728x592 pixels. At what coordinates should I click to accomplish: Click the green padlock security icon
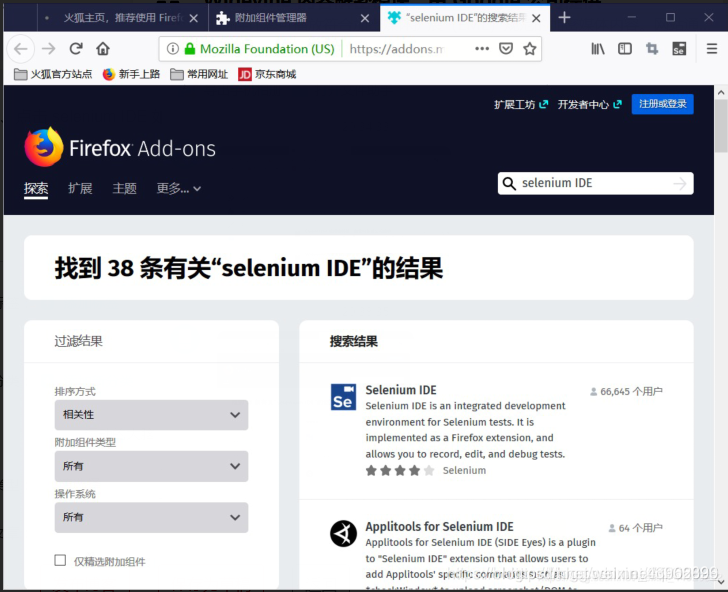(x=189, y=49)
